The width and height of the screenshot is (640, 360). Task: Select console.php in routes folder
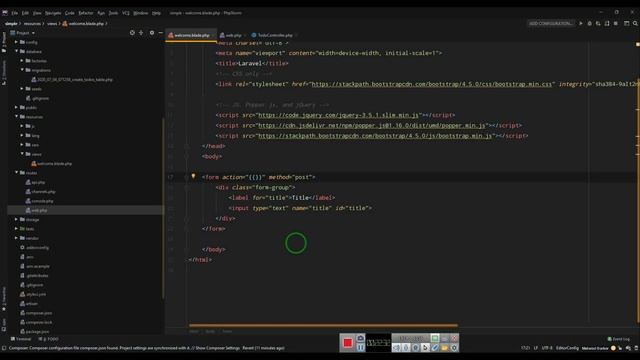39,201
